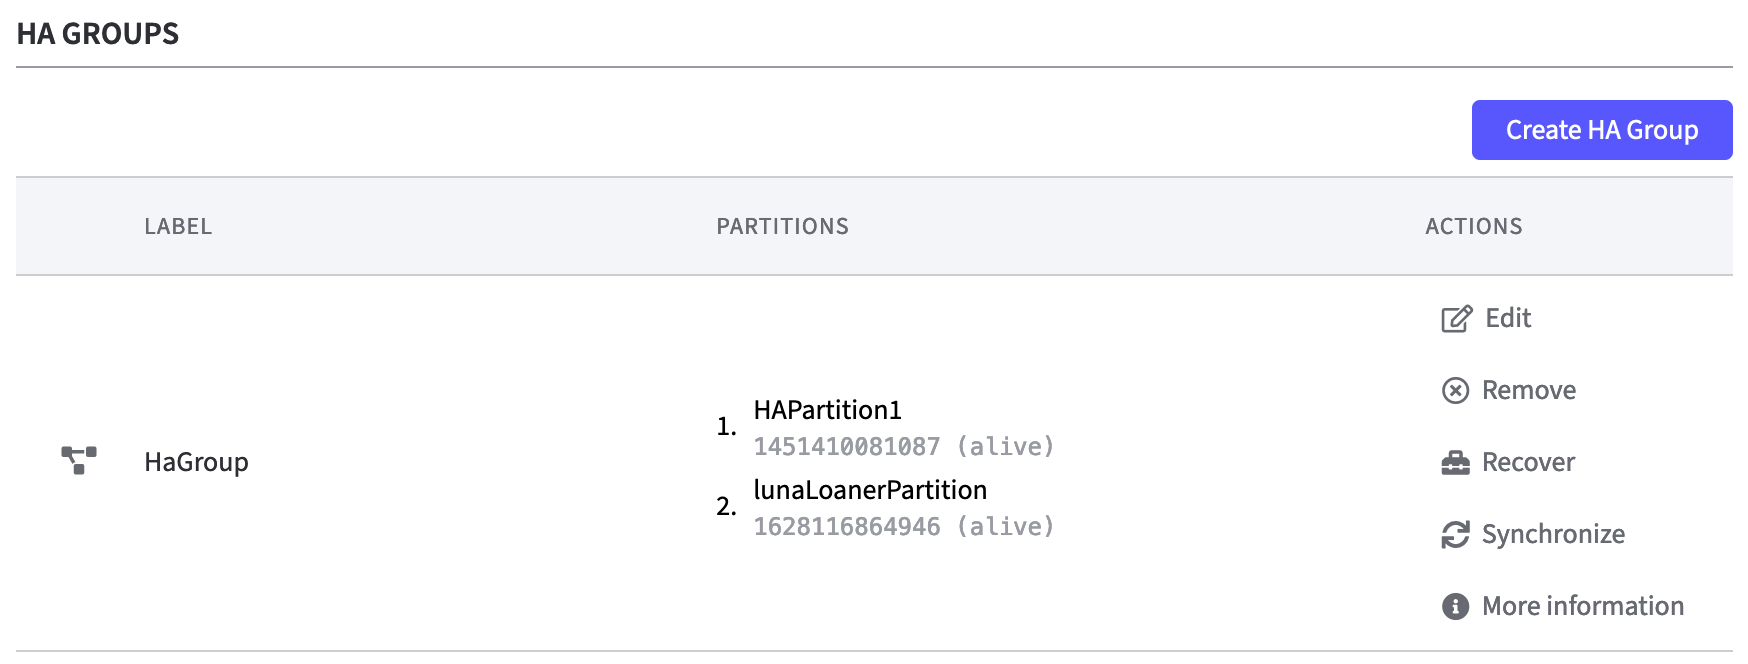Click the More information info icon
The image size is (1748, 664).
pos(1455,606)
